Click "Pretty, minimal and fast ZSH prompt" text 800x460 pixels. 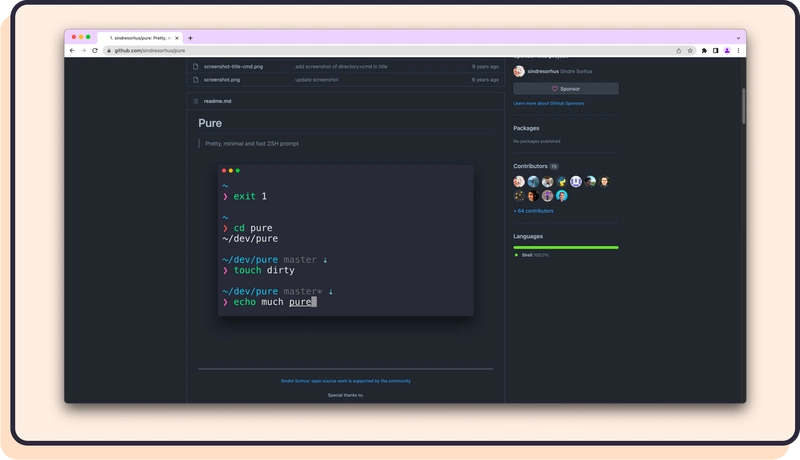click(x=252, y=143)
